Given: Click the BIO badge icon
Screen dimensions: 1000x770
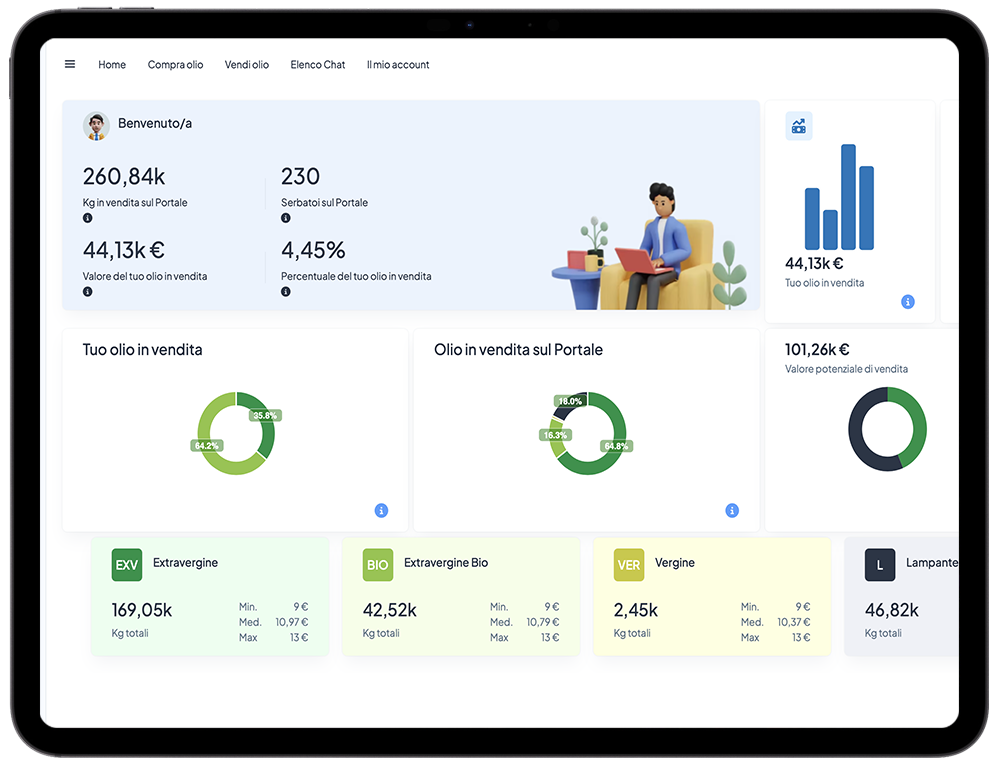Looking at the screenshot, I should pos(378,565).
